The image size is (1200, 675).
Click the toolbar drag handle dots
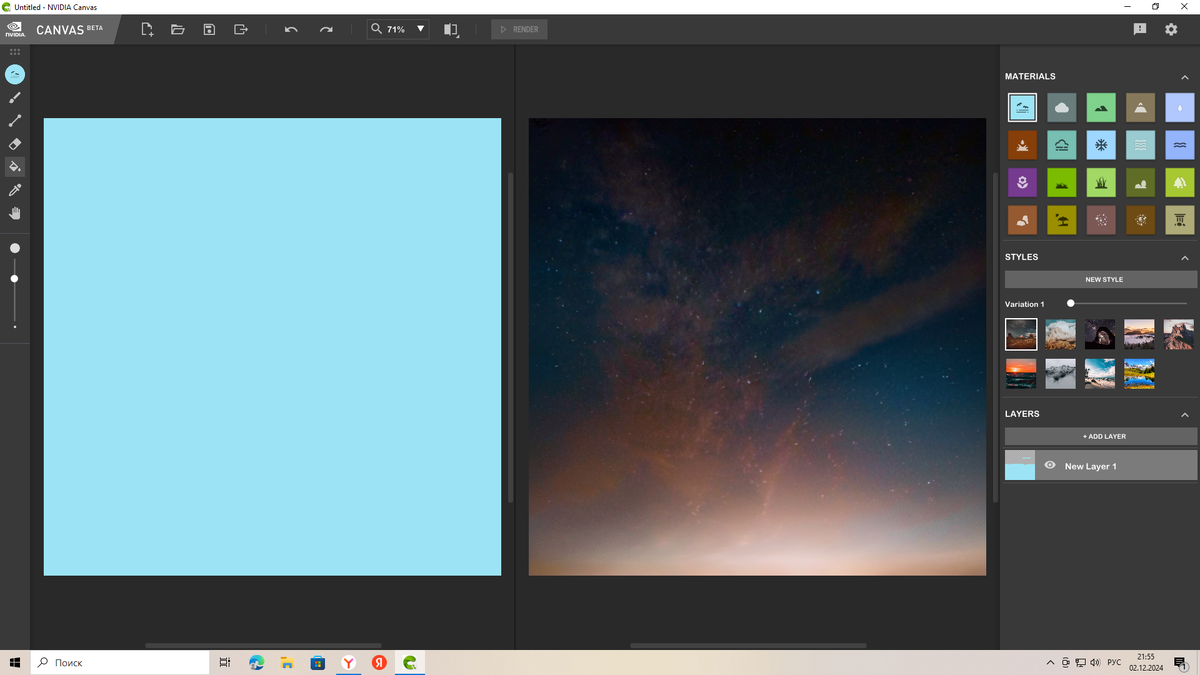coord(15,51)
